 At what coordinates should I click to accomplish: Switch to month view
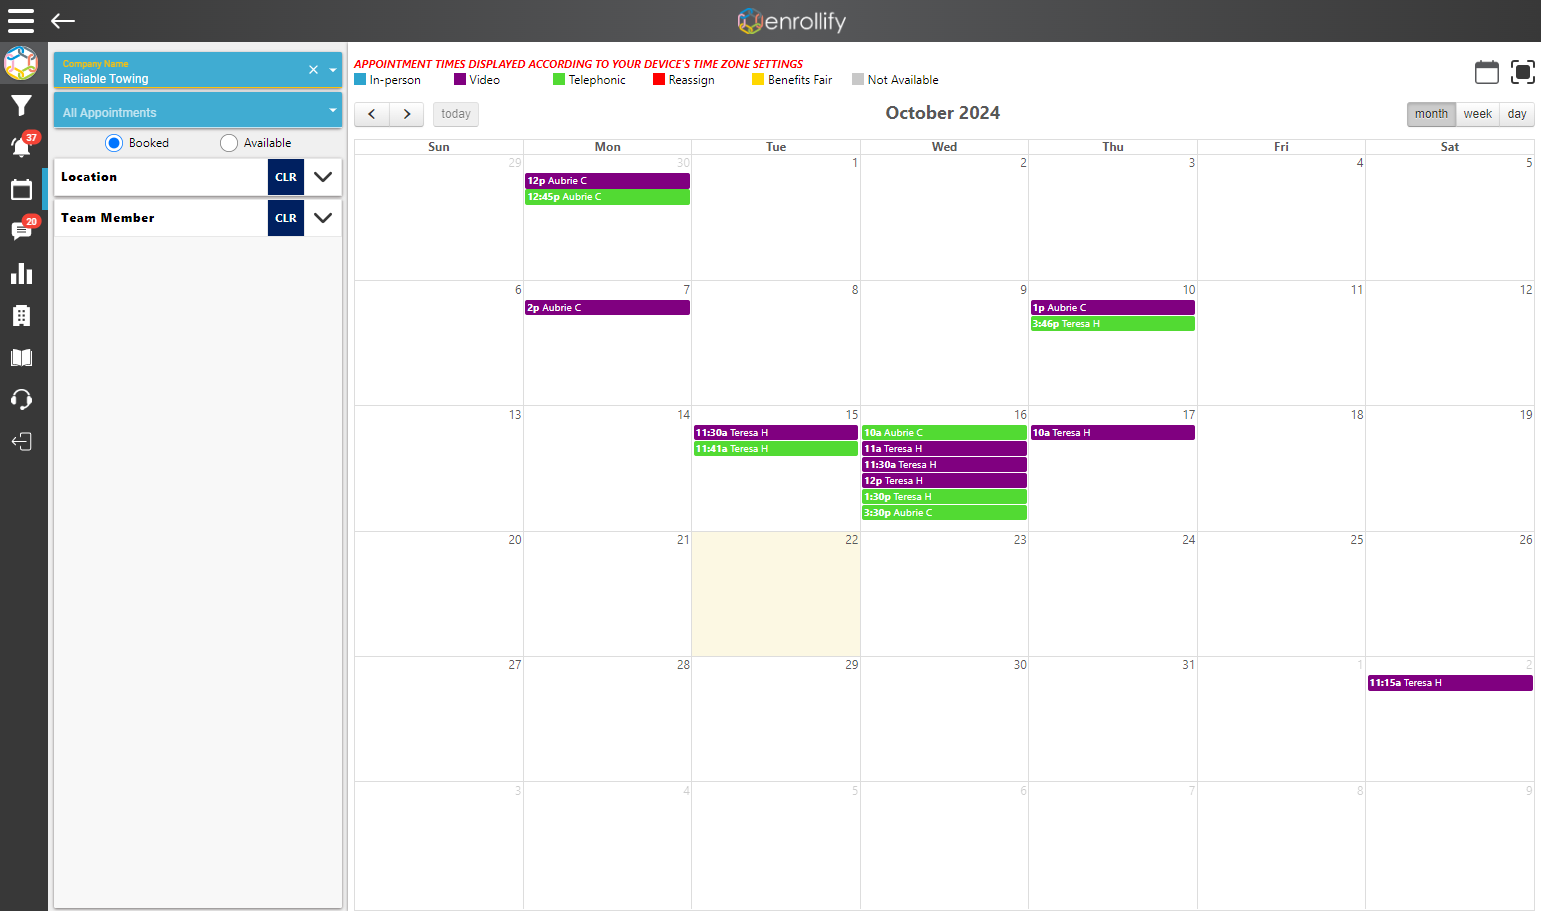pos(1431,114)
